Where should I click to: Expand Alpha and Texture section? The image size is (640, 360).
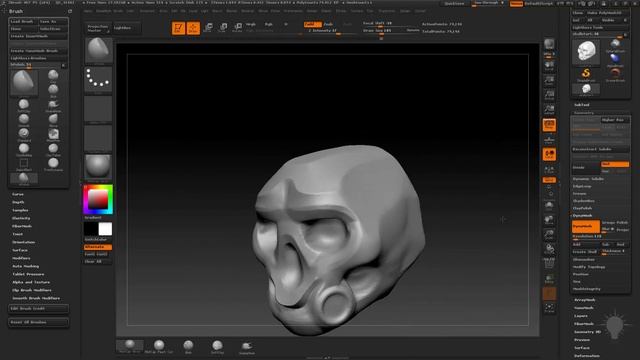click(x=31, y=282)
